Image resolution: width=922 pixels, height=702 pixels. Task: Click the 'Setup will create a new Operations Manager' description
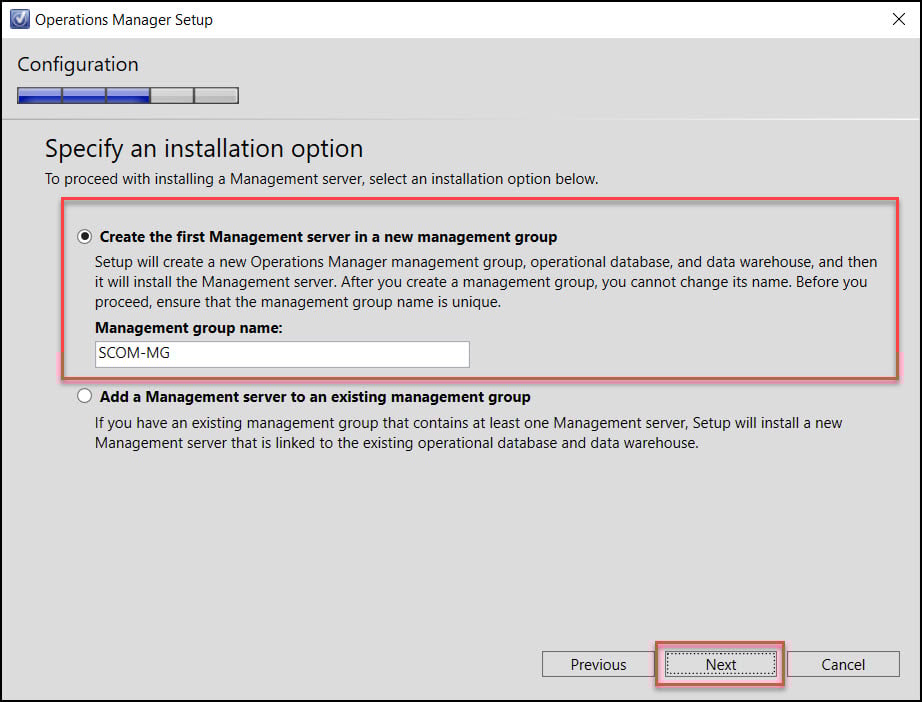pos(486,282)
